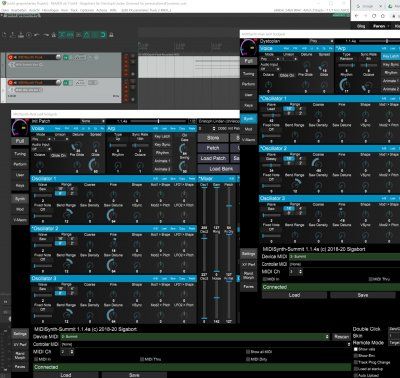Toggle the lock icon in REAPER toolbar

(x=111, y=35)
